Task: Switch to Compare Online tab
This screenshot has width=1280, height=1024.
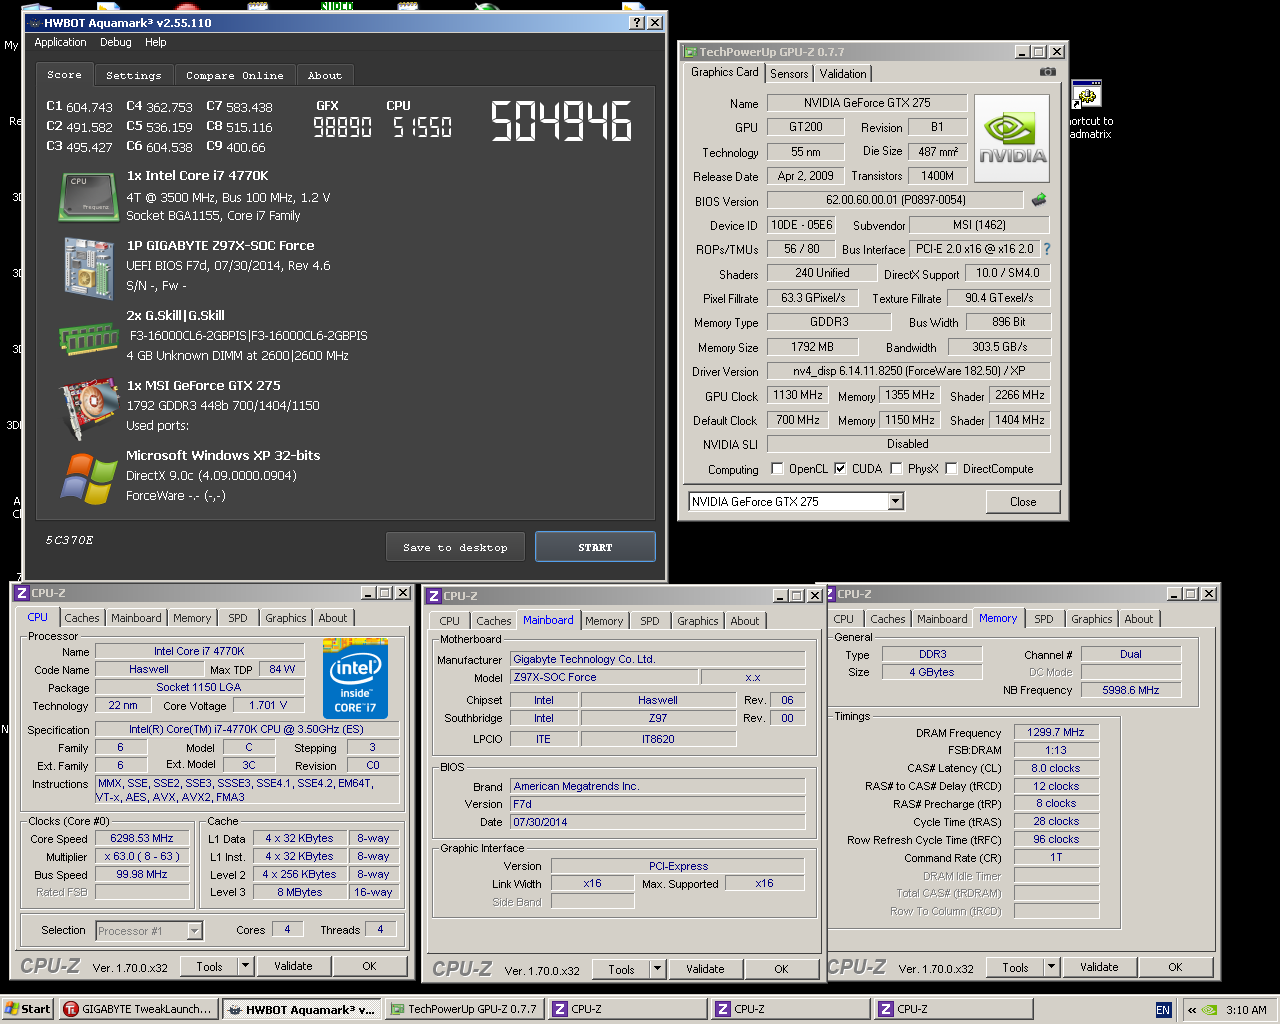Action: [x=234, y=76]
